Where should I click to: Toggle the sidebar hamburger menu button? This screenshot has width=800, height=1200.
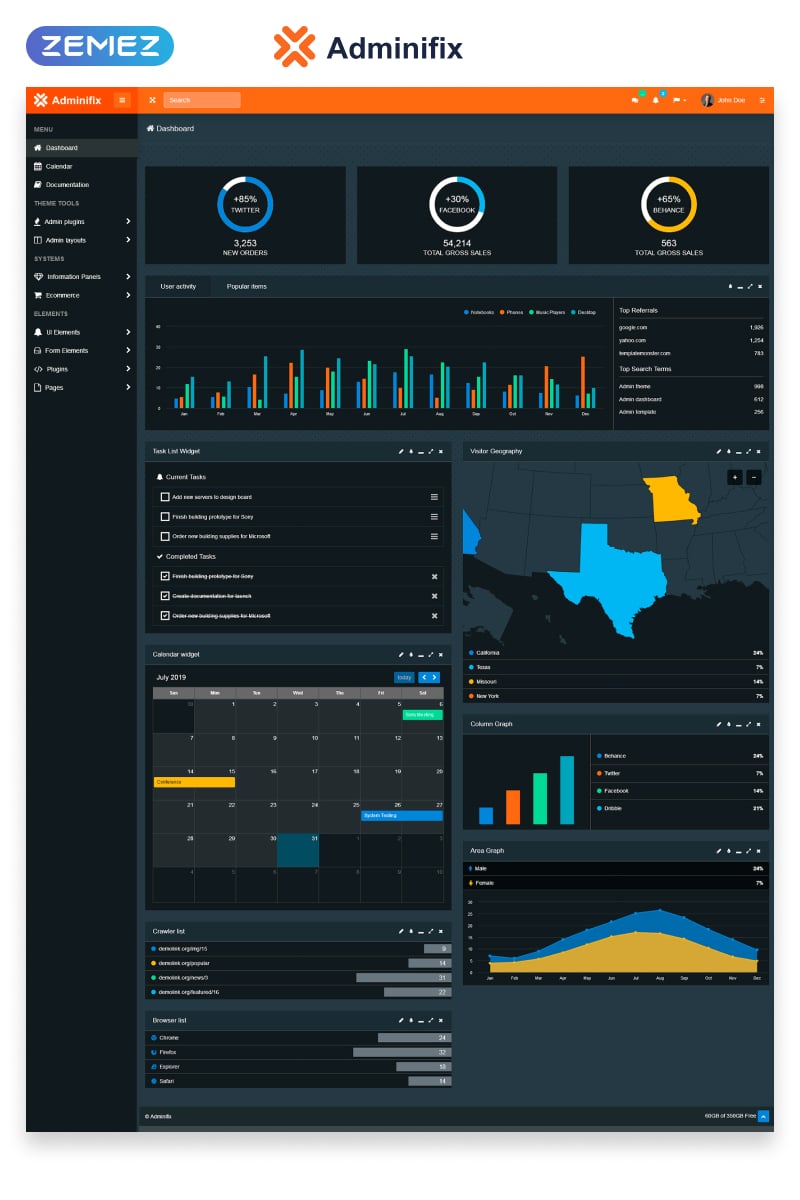[x=122, y=100]
